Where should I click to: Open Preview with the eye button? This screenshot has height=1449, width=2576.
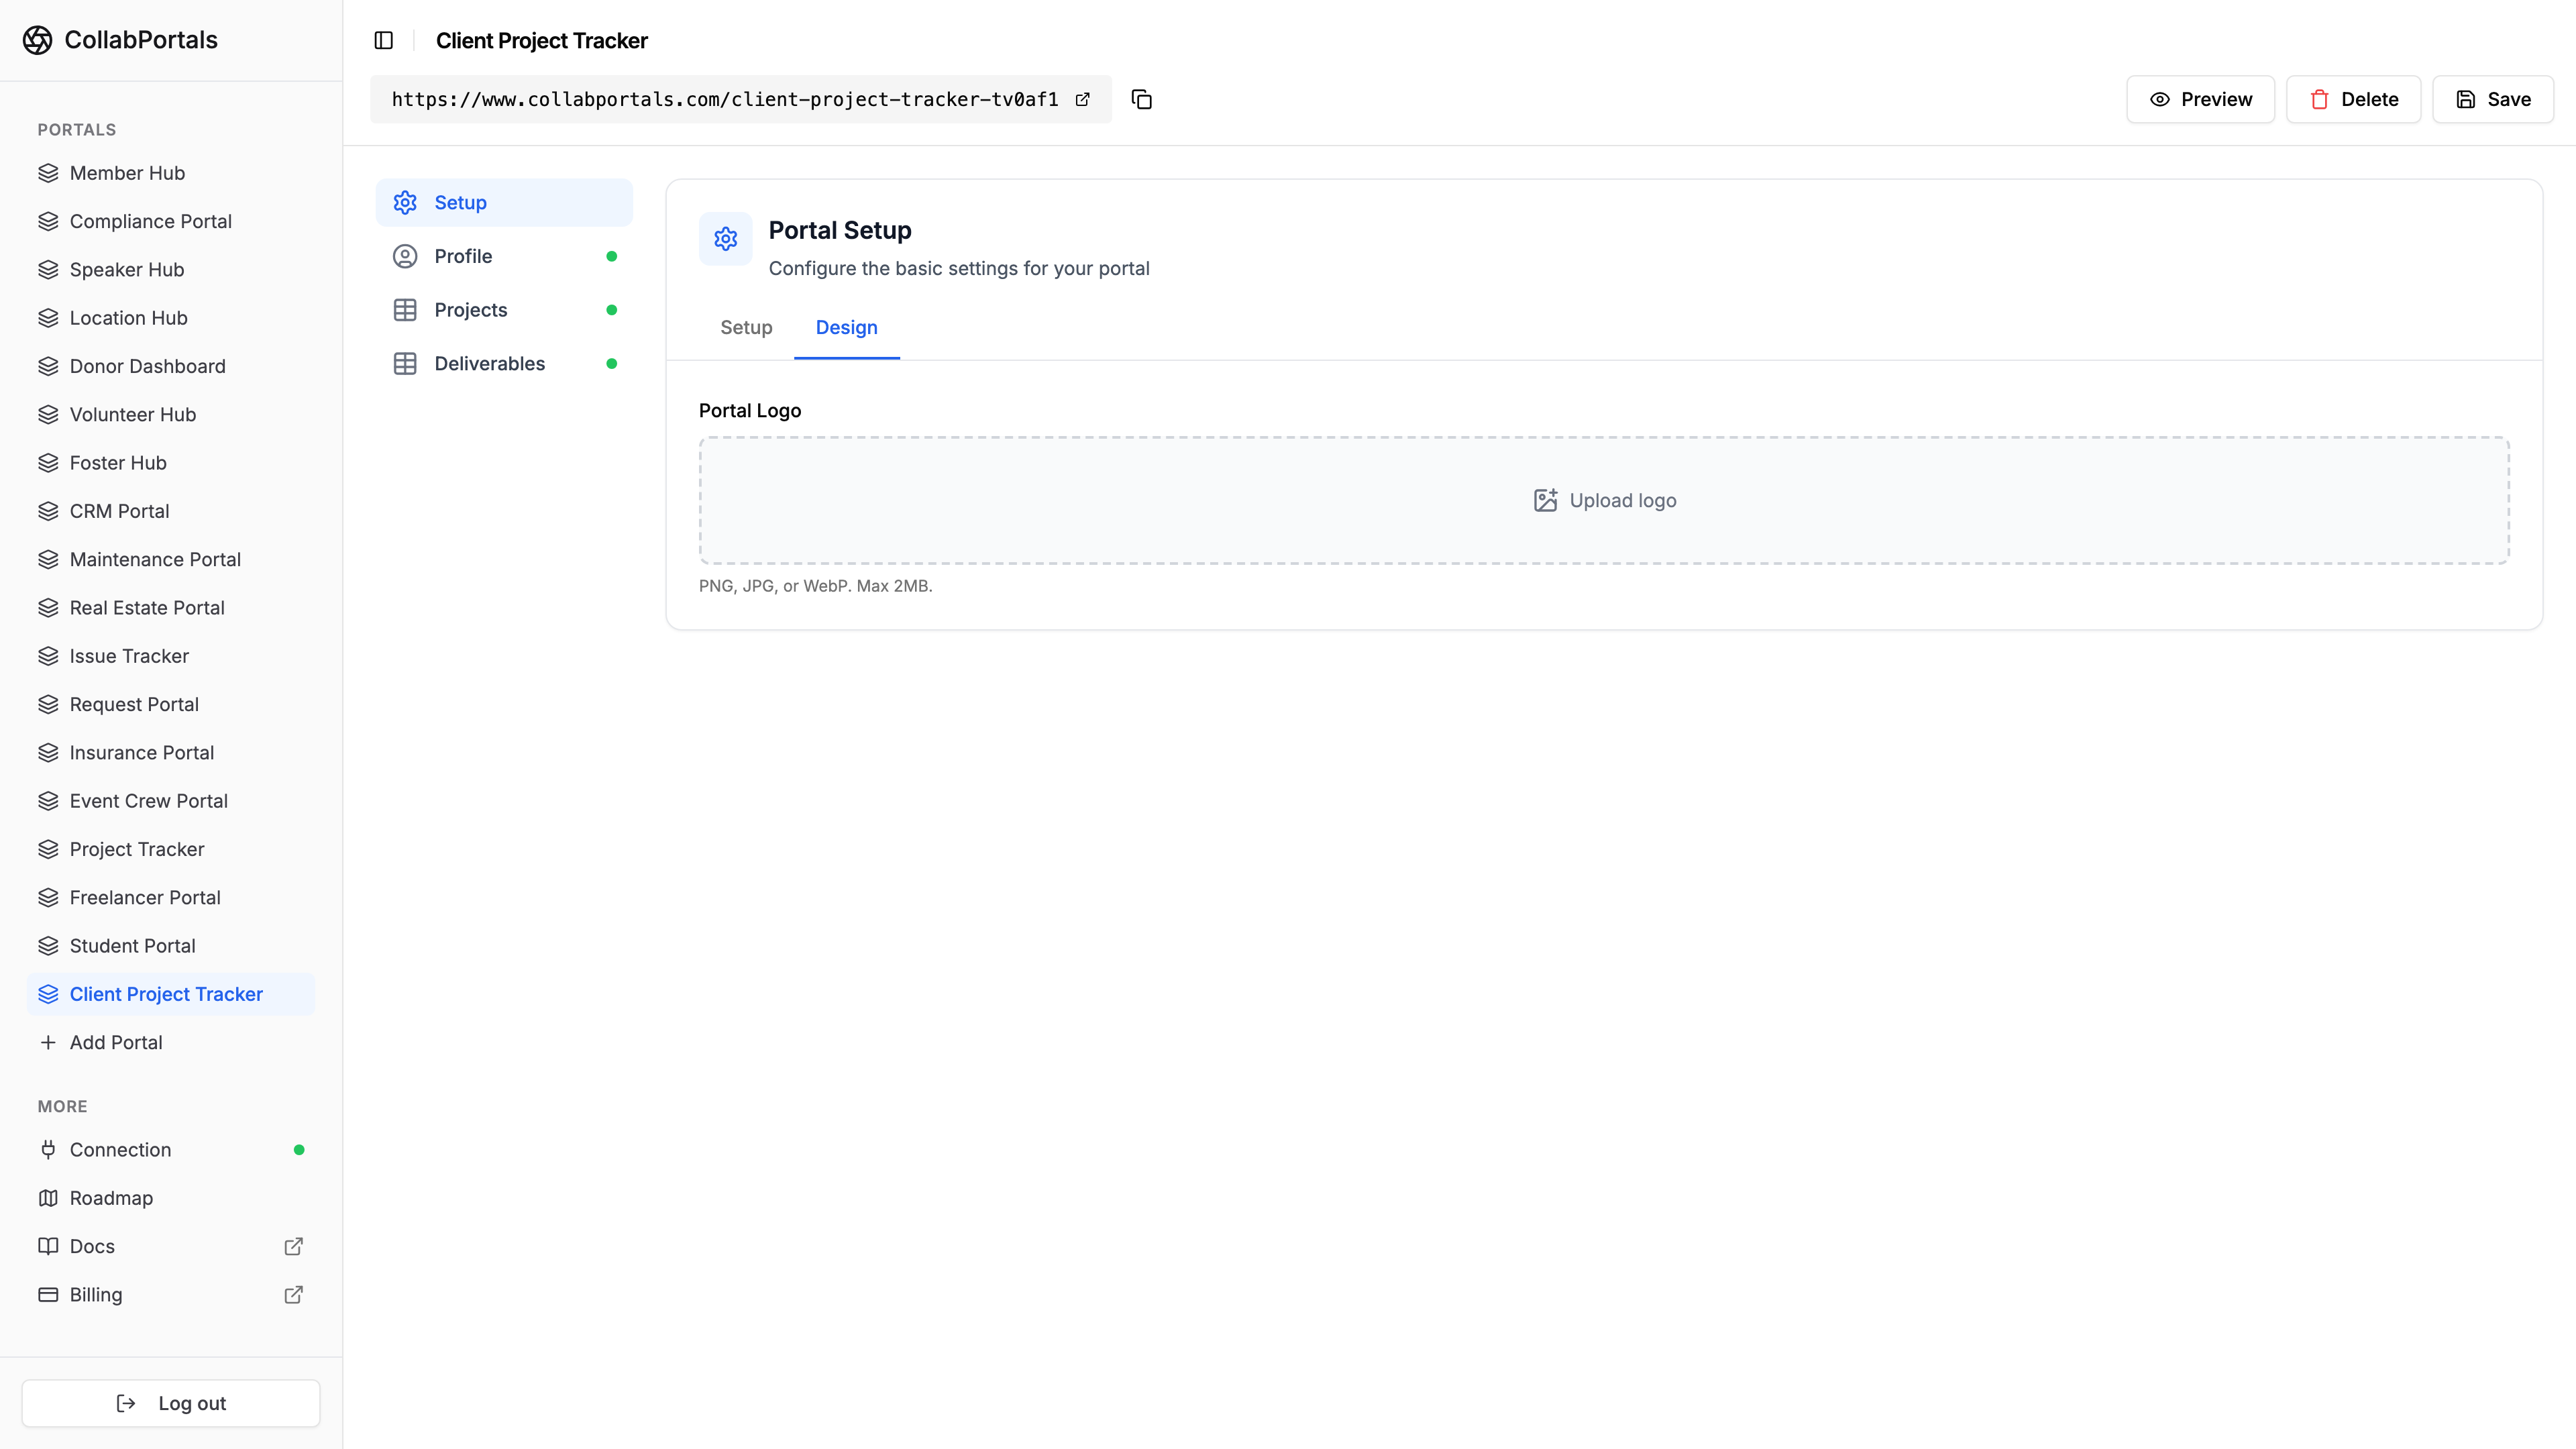point(2200,99)
